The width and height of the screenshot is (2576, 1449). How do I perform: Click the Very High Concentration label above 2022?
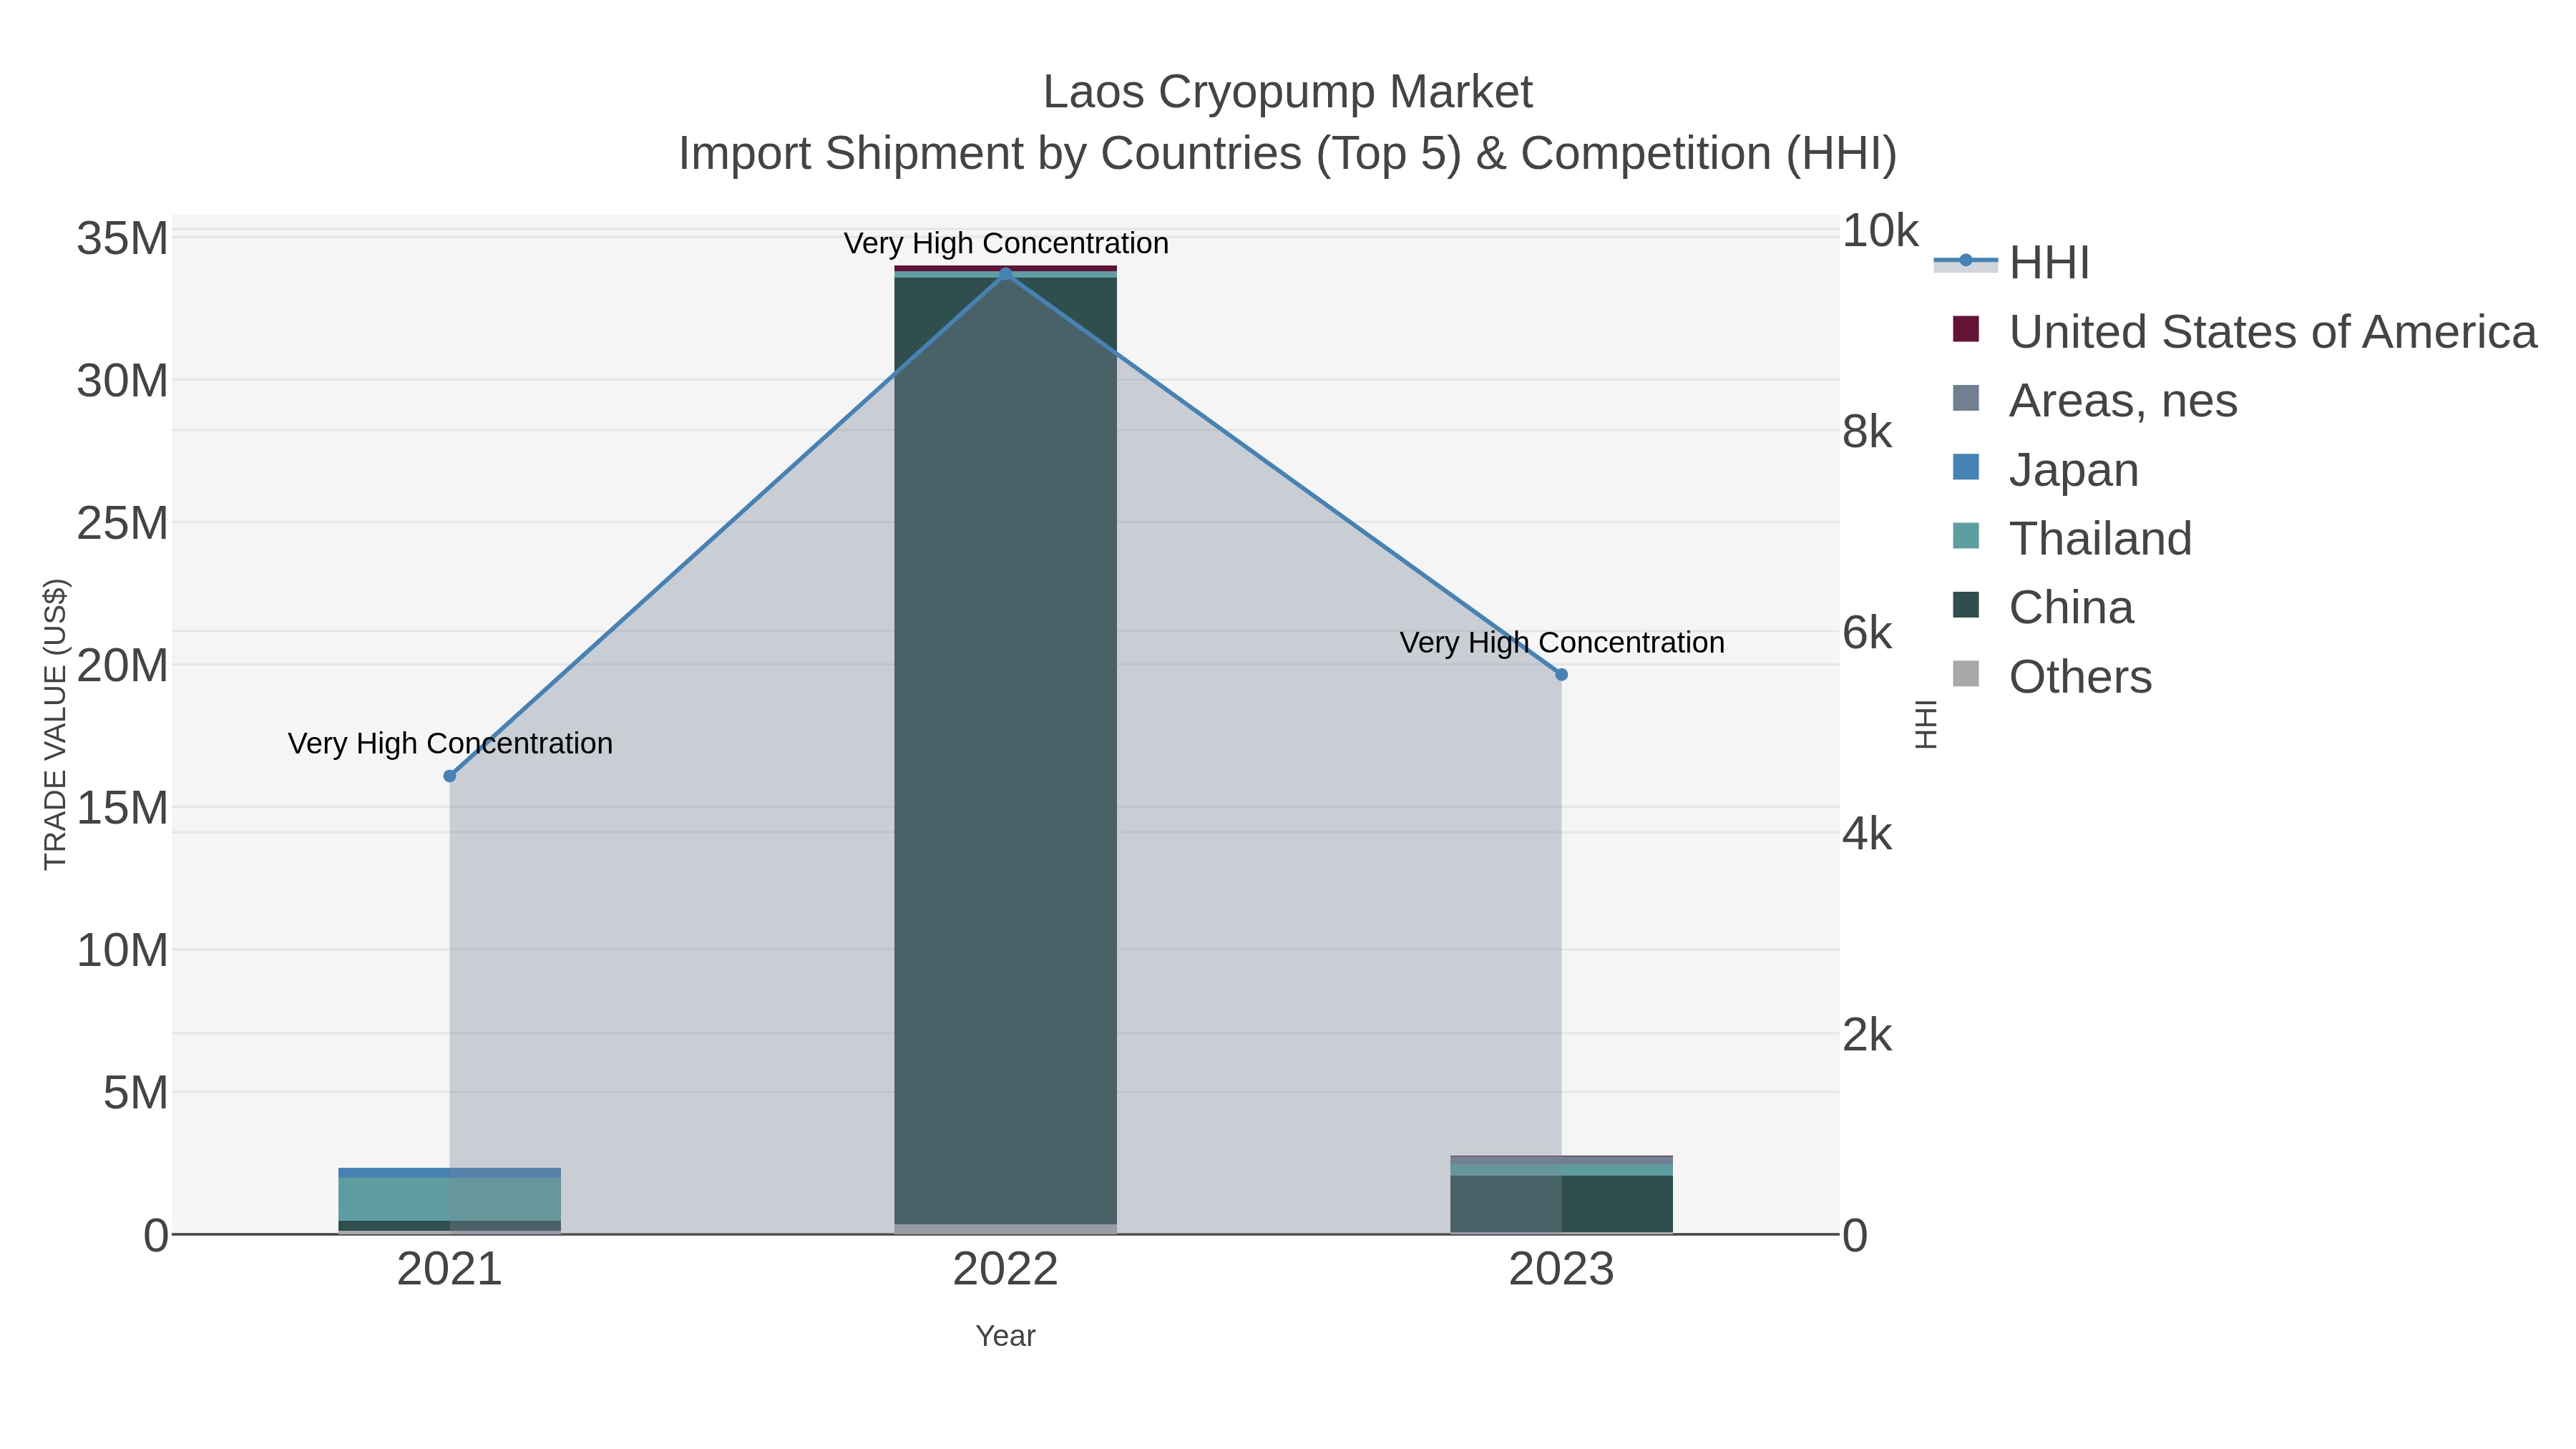(1006, 243)
